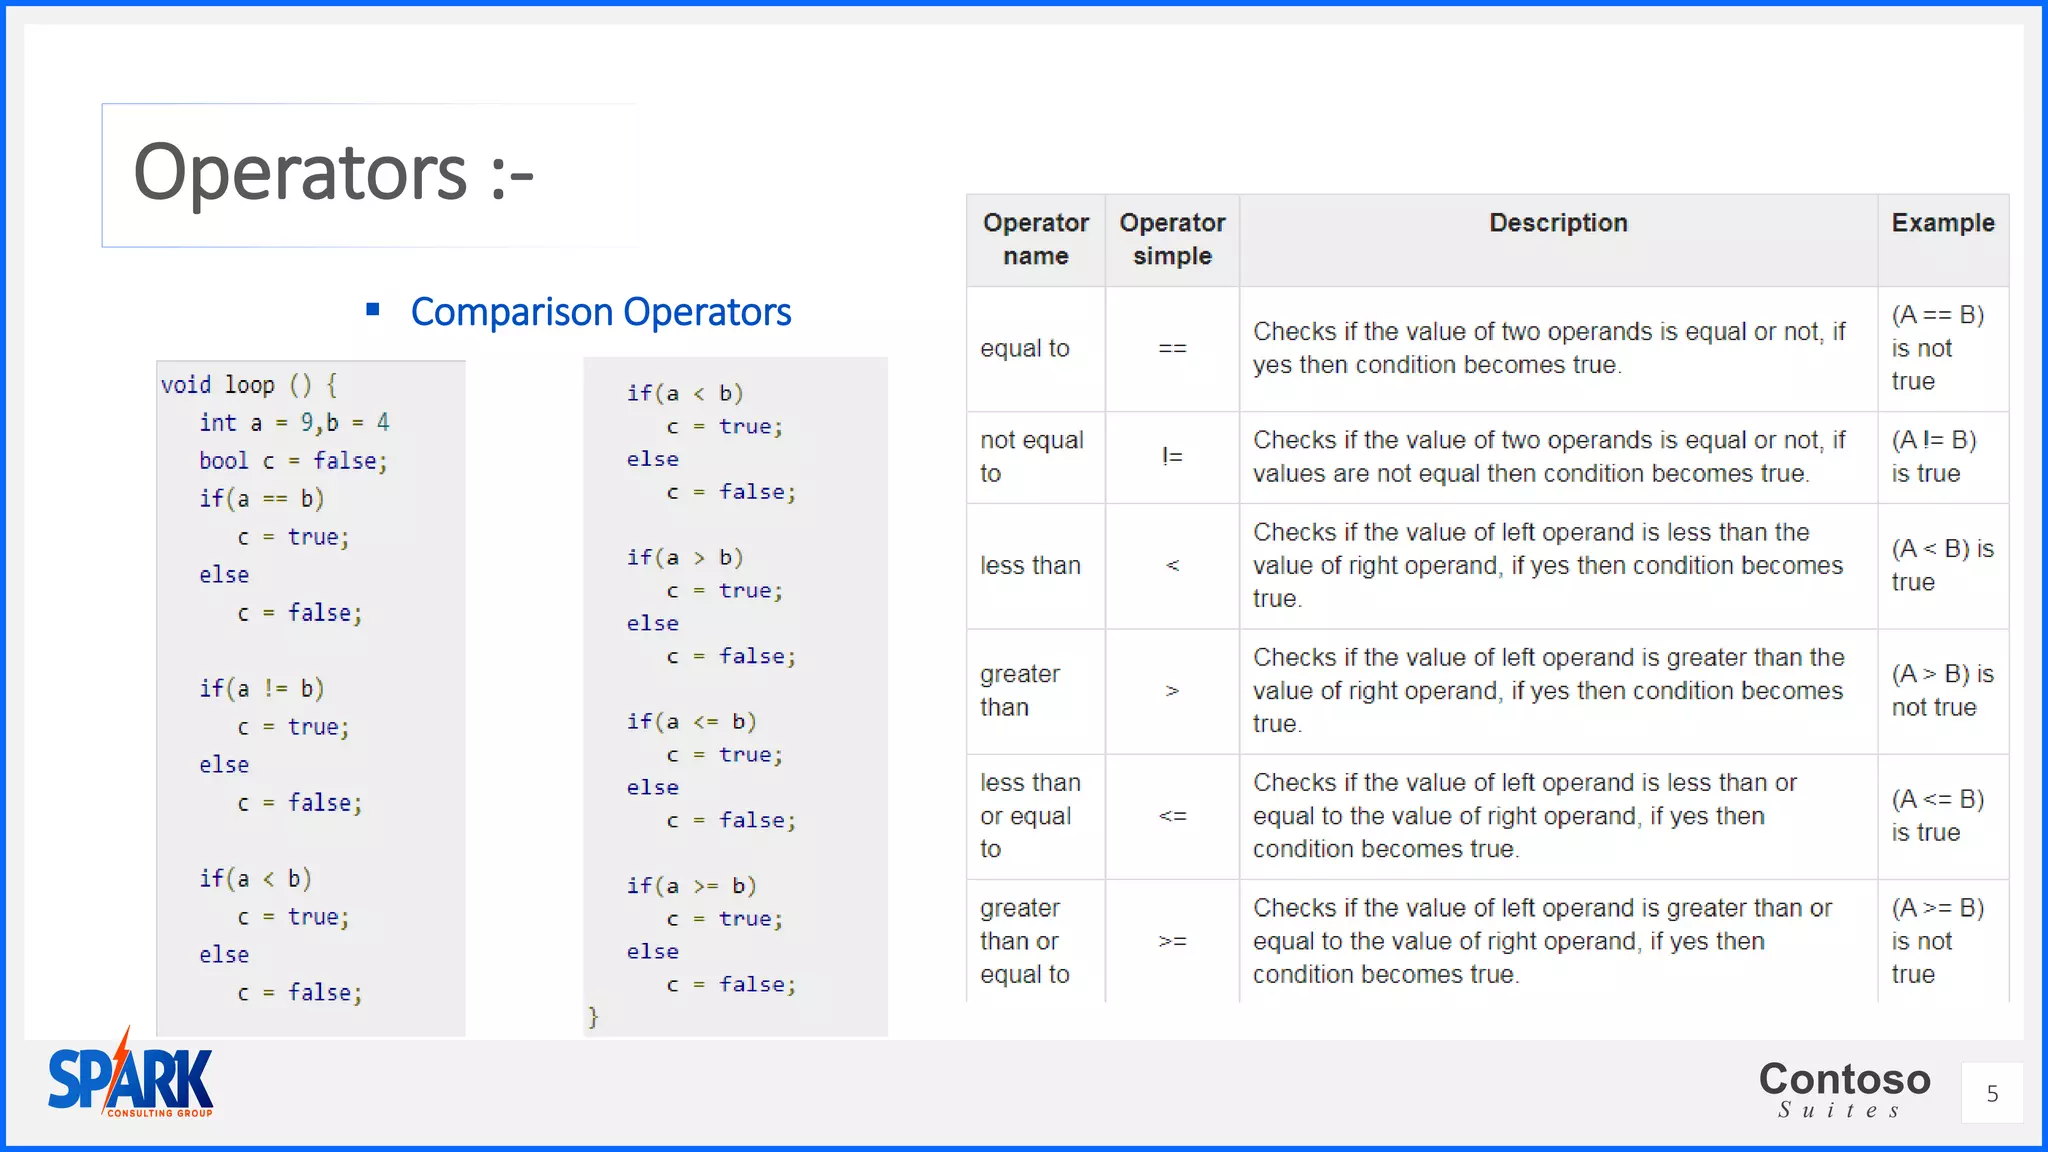This screenshot has height=1152, width=2048.
Task: Click the Description column header
Action: 1557,223
